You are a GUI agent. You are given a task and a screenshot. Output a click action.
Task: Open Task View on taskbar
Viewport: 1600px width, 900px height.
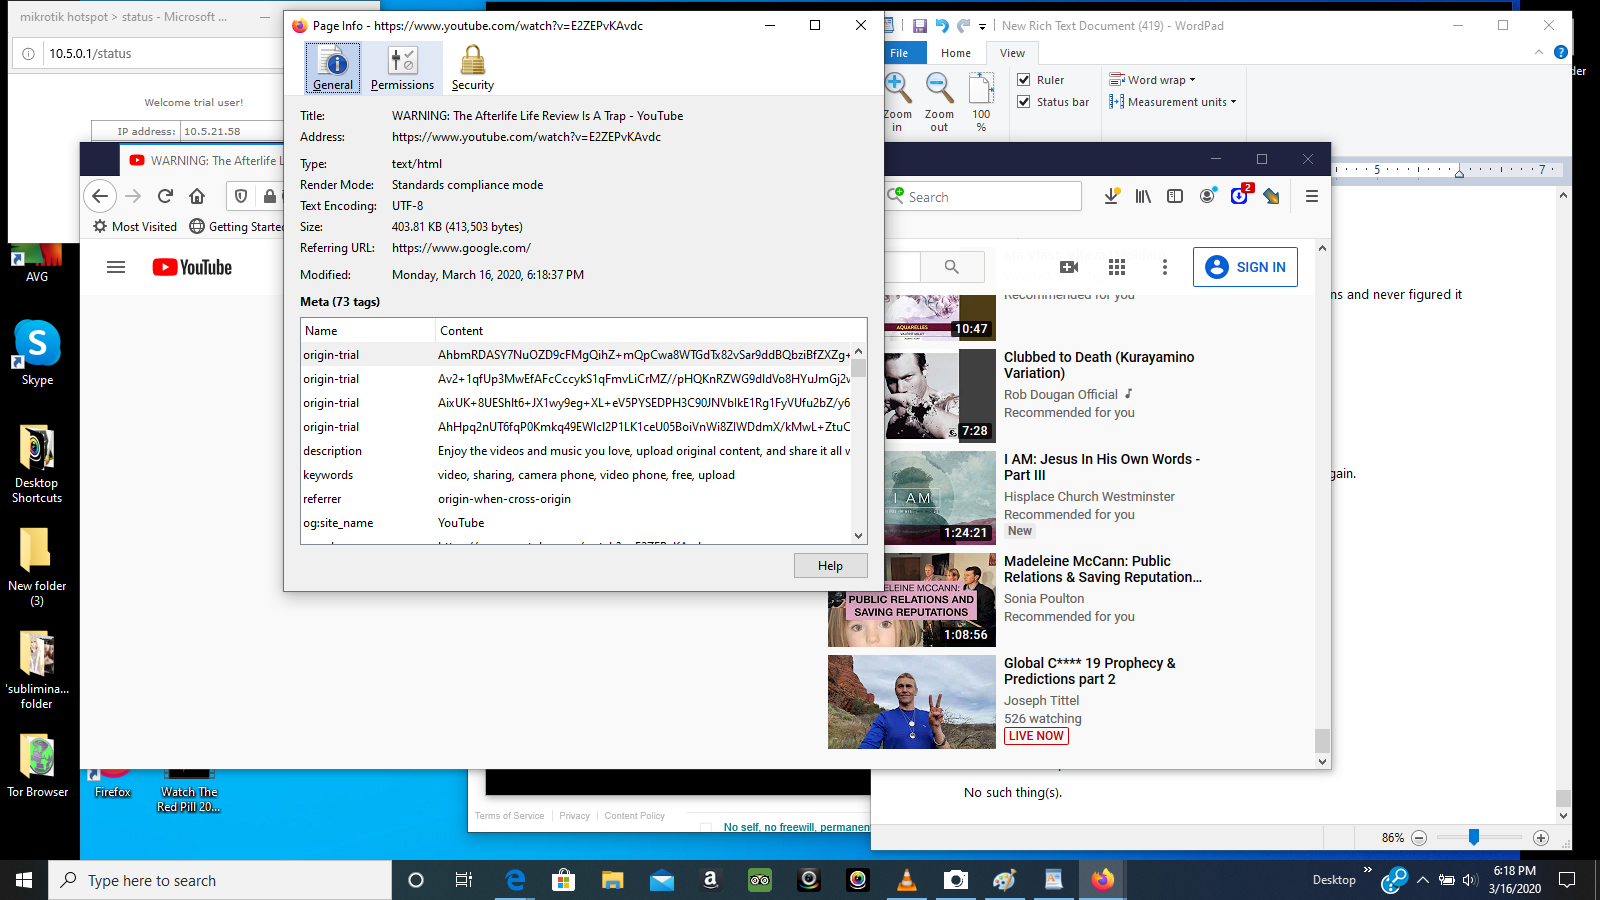(464, 880)
